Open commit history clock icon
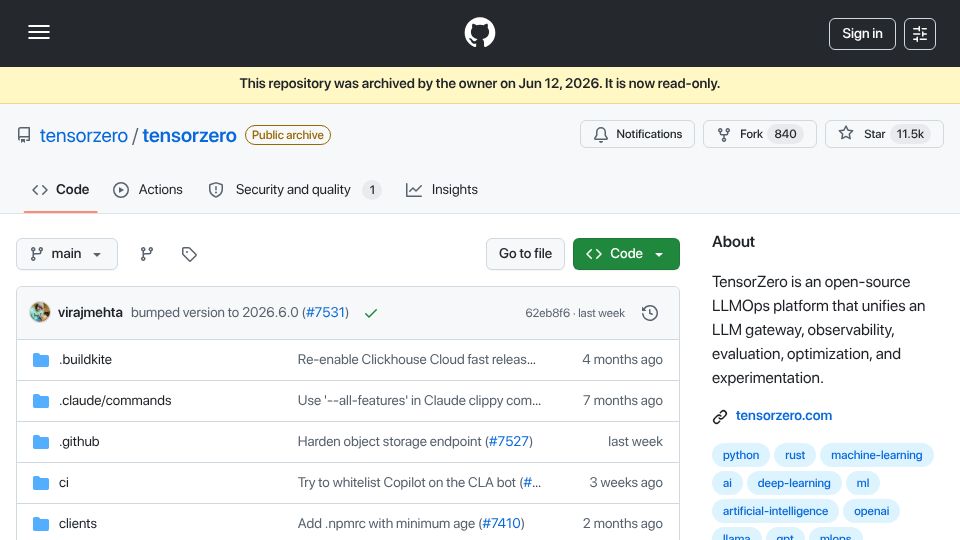960x540 pixels. 650,313
